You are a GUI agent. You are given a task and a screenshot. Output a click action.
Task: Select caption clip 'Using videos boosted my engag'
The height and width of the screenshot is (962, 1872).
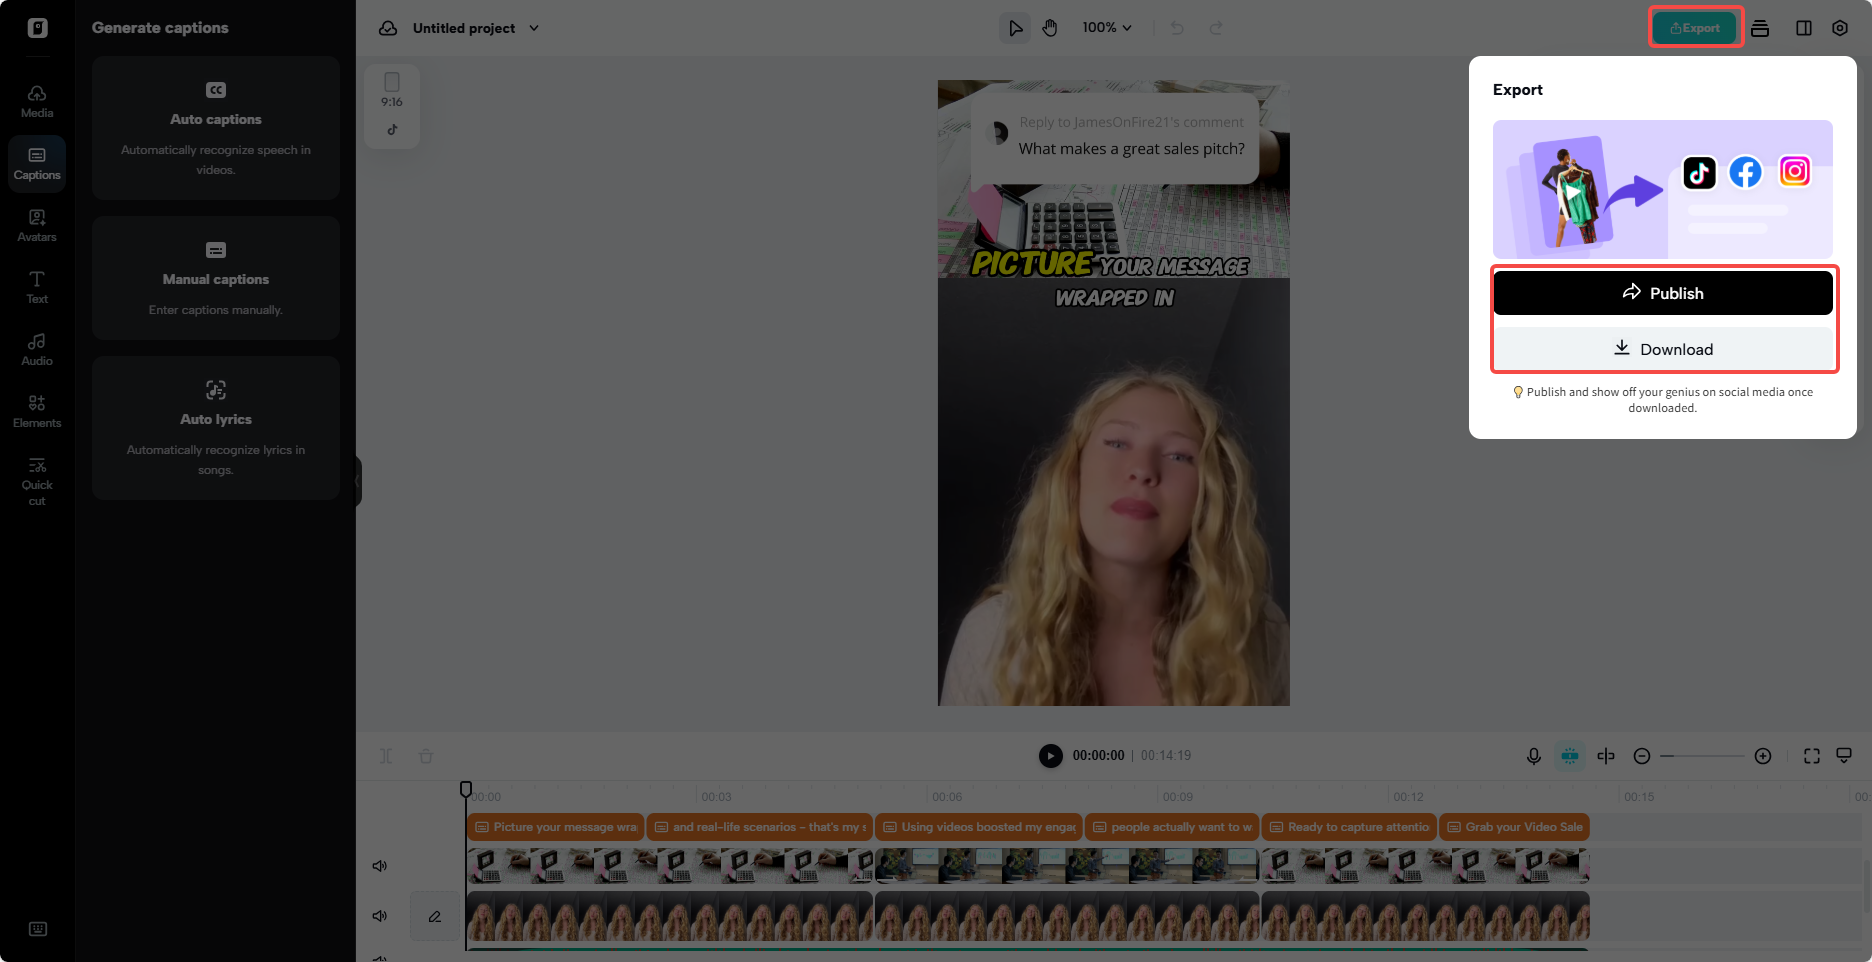(979, 827)
